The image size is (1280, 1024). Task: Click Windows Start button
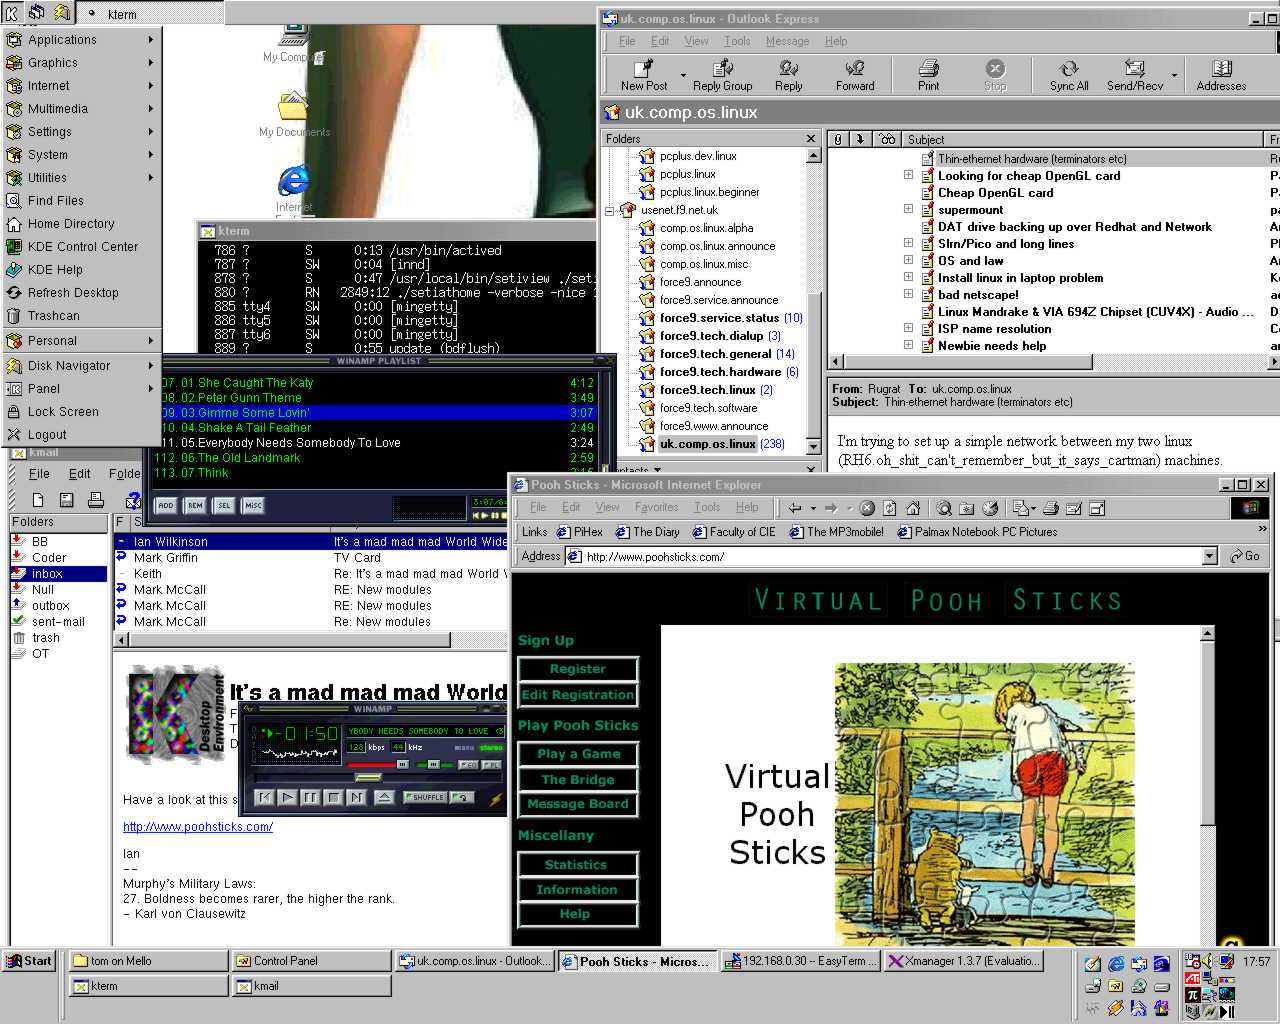[x=28, y=961]
